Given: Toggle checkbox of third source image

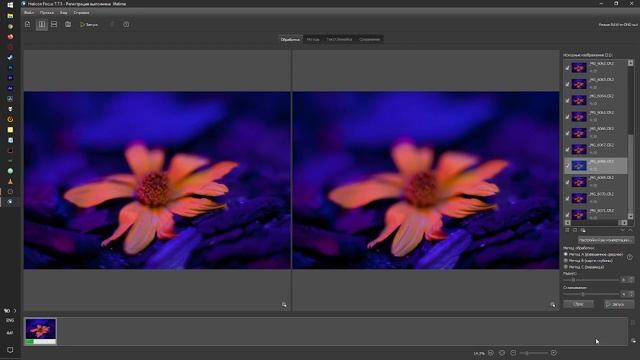Looking at the screenshot, I should point(567,100).
